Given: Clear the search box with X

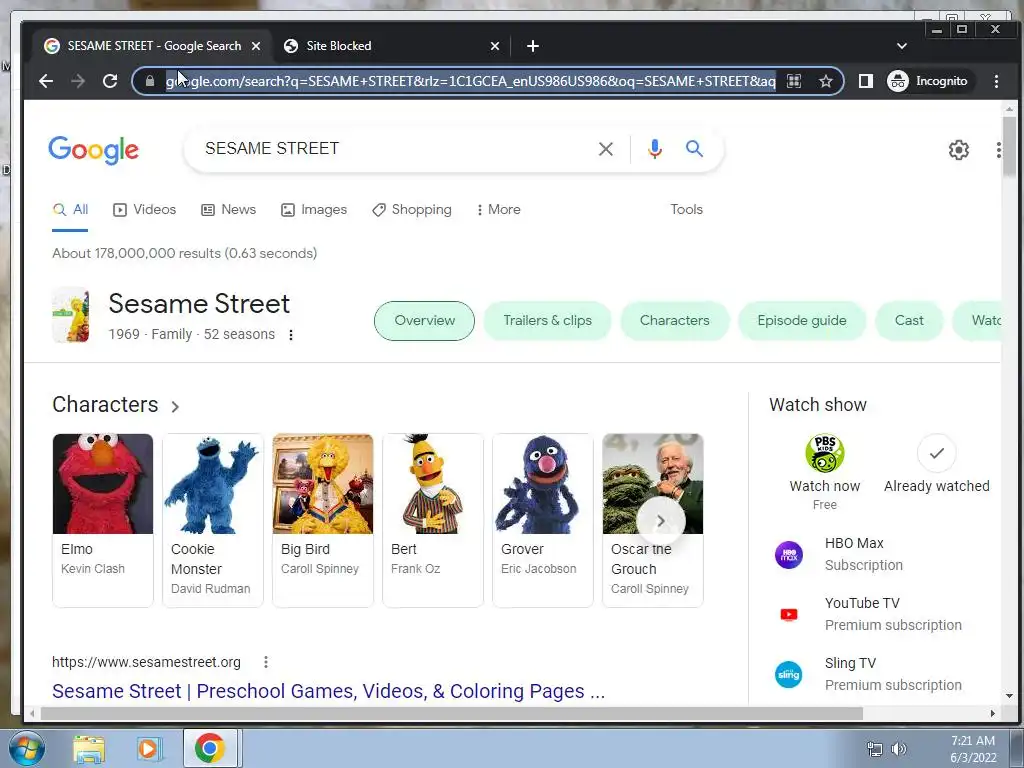Looking at the screenshot, I should click(605, 149).
